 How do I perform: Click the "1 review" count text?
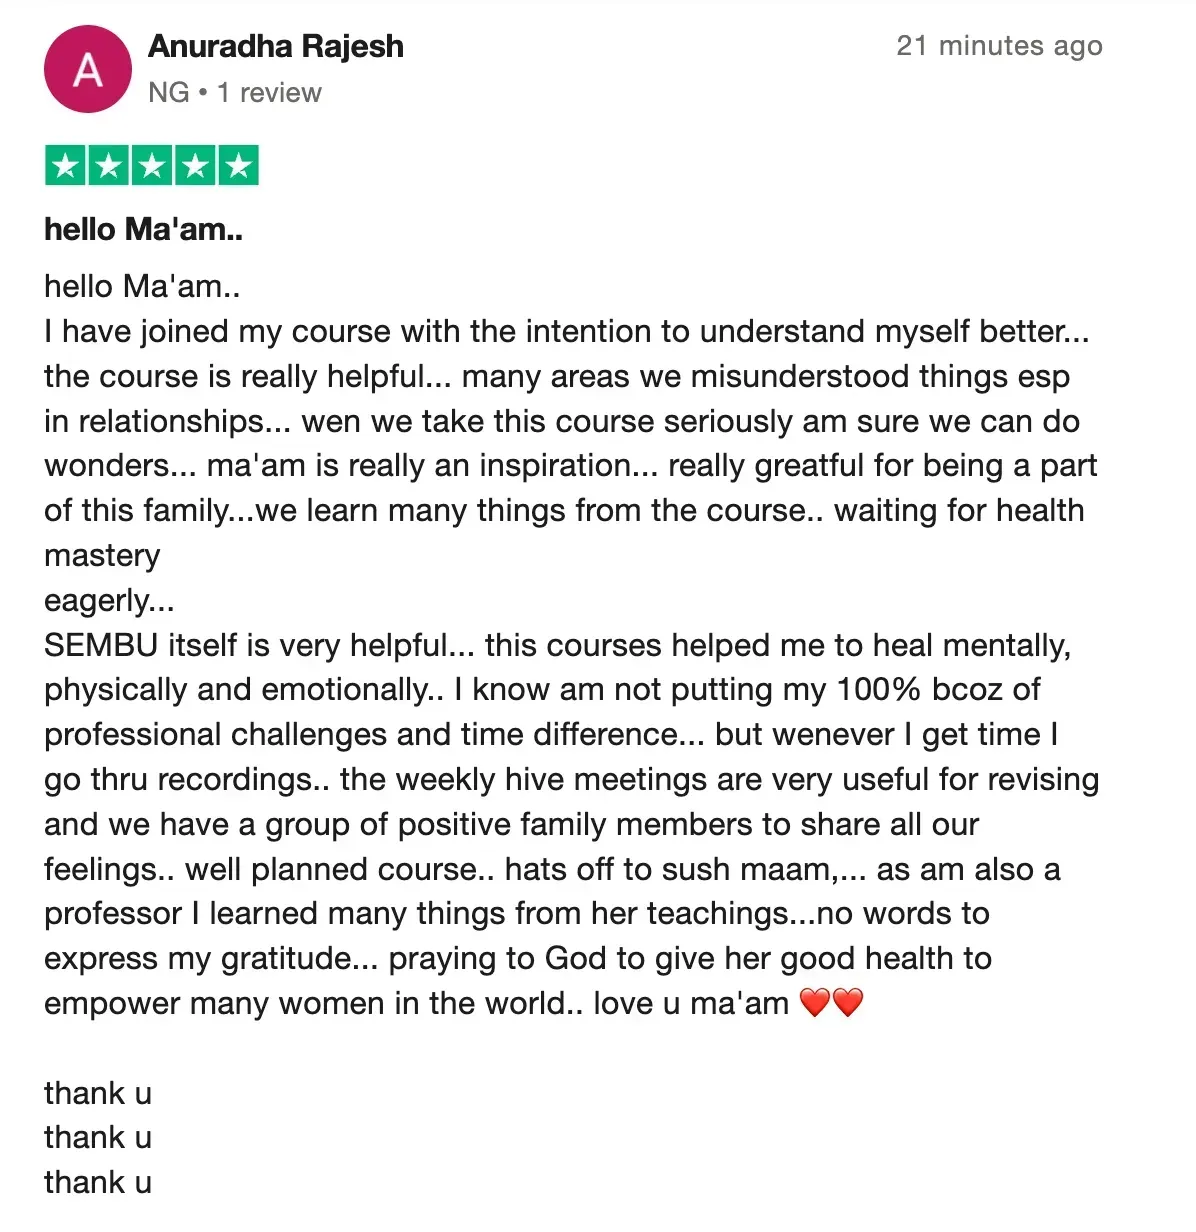coord(269,93)
